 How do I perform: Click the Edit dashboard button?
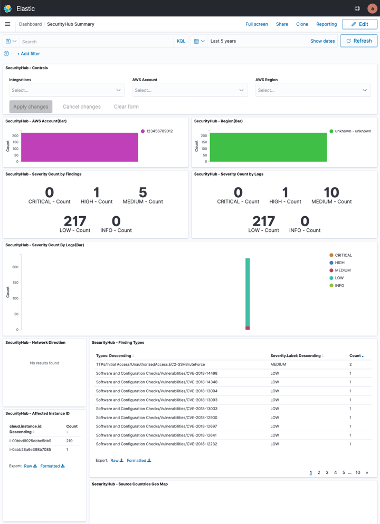360,24
